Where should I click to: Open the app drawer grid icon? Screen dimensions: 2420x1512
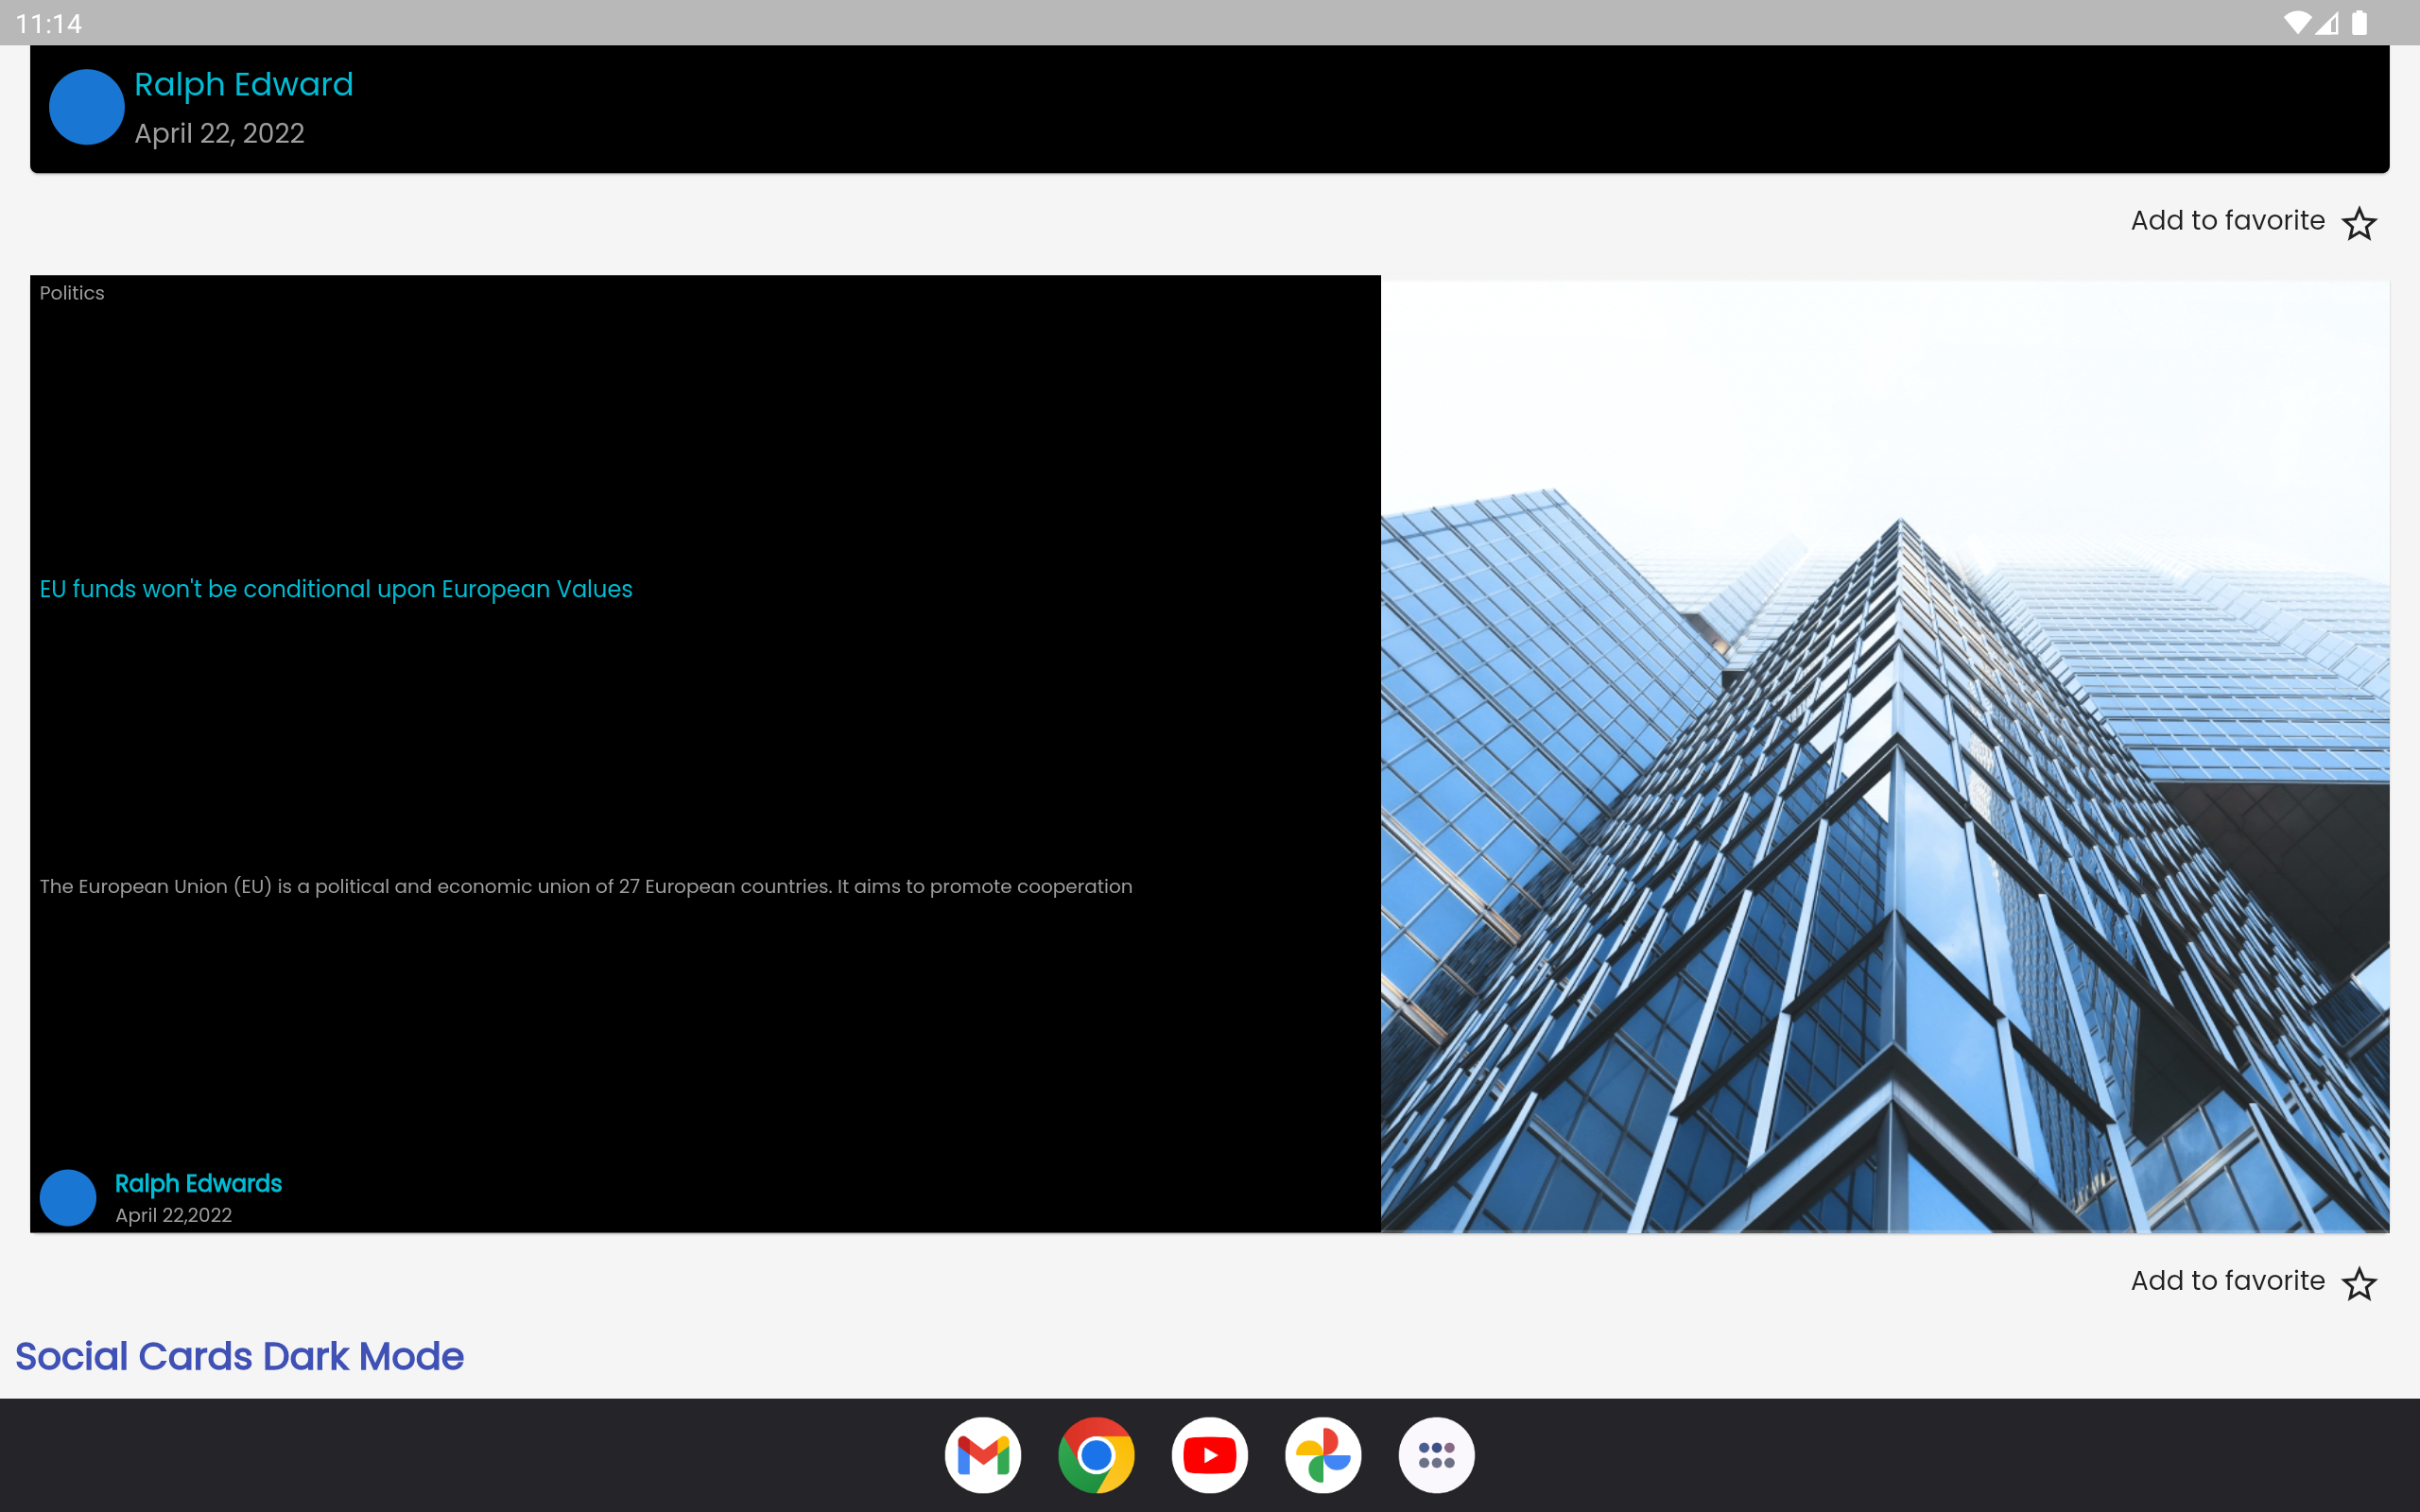(1436, 1454)
